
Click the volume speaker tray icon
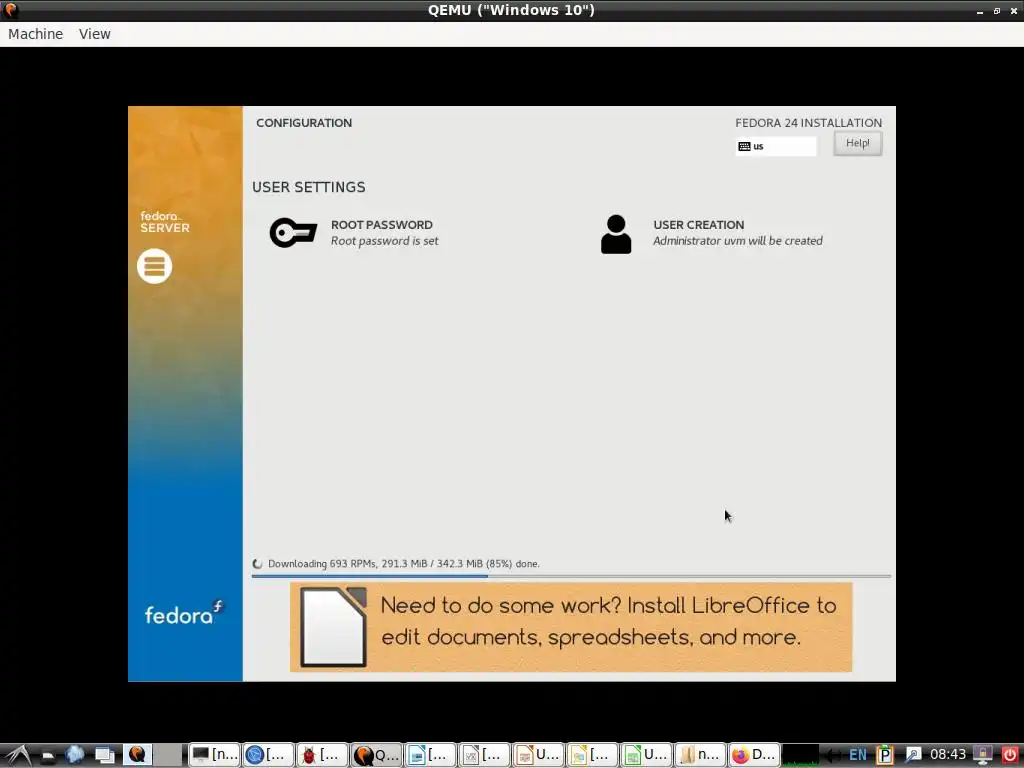point(832,756)
